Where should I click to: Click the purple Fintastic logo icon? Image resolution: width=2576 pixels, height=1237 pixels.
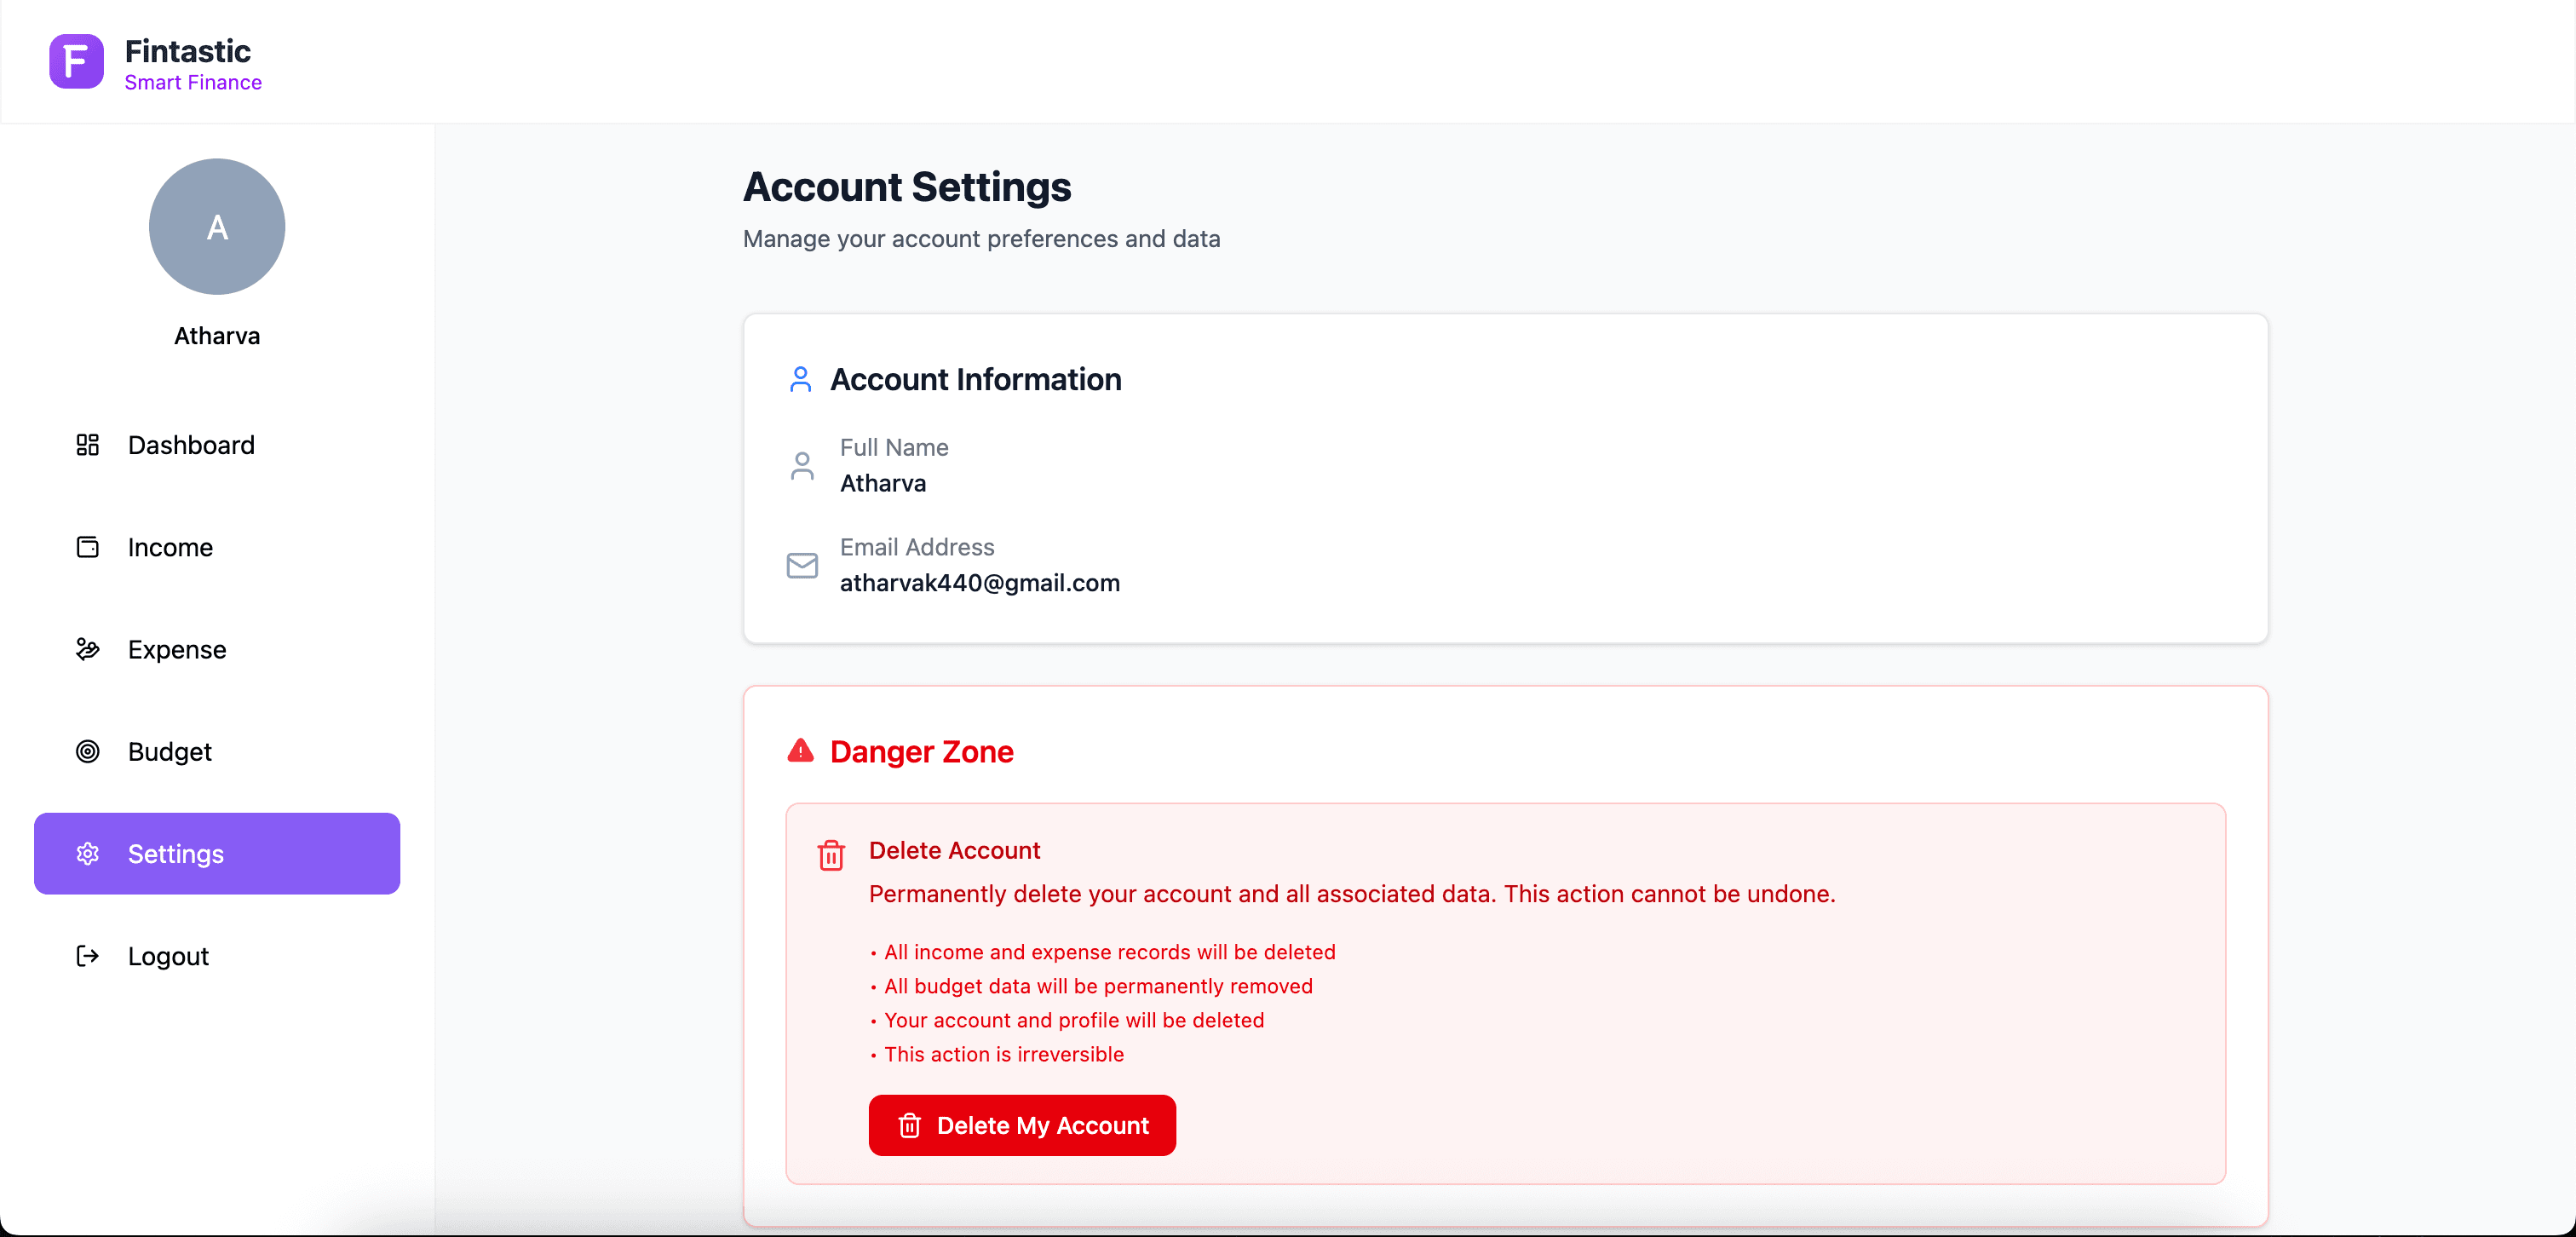tap(75, 62)
